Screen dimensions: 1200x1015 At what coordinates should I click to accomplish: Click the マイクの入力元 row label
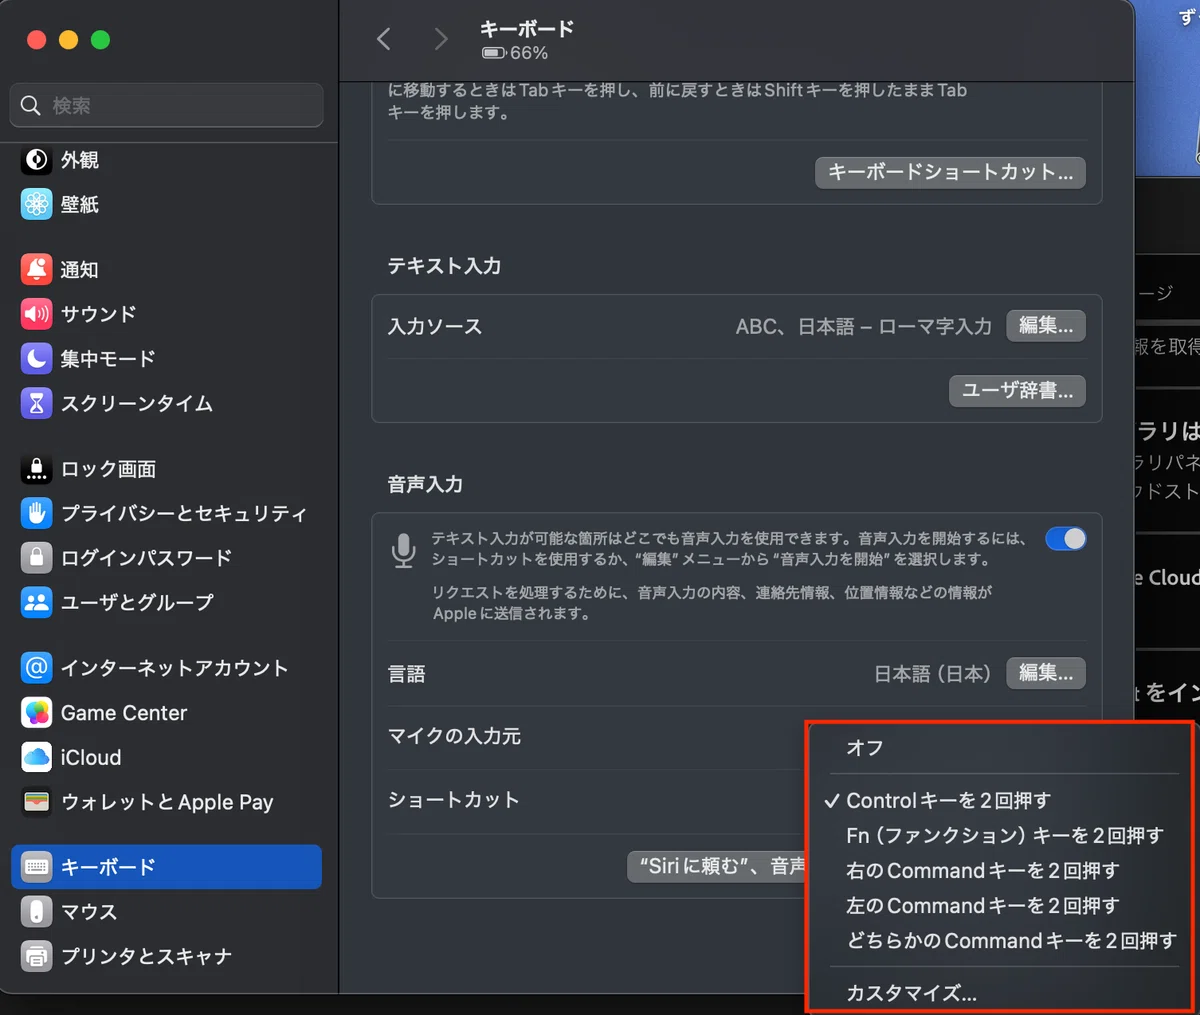point(454,736)
